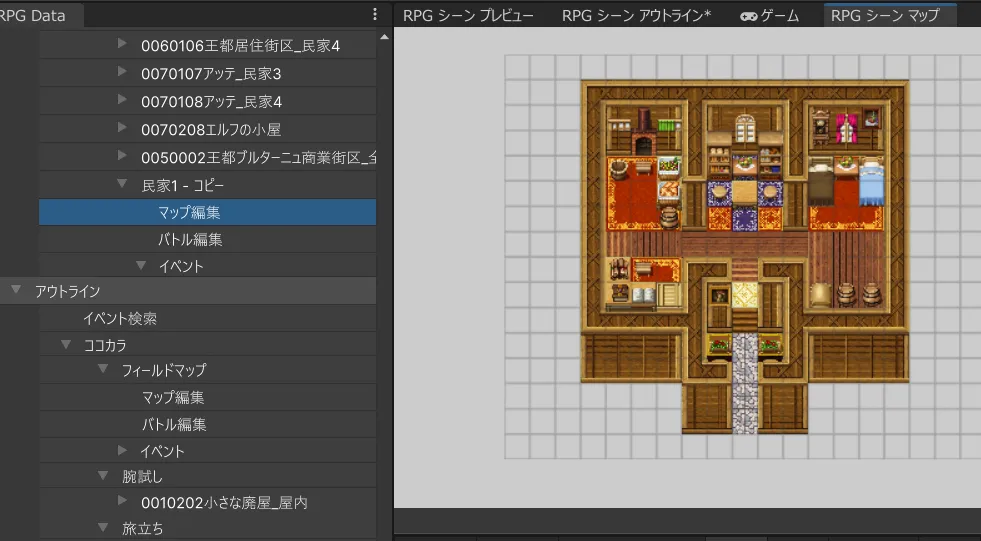This screenshot has width=981, height=541.
Task: Open the RPG Data panel three-dot menu
Action: coord(374,15)
